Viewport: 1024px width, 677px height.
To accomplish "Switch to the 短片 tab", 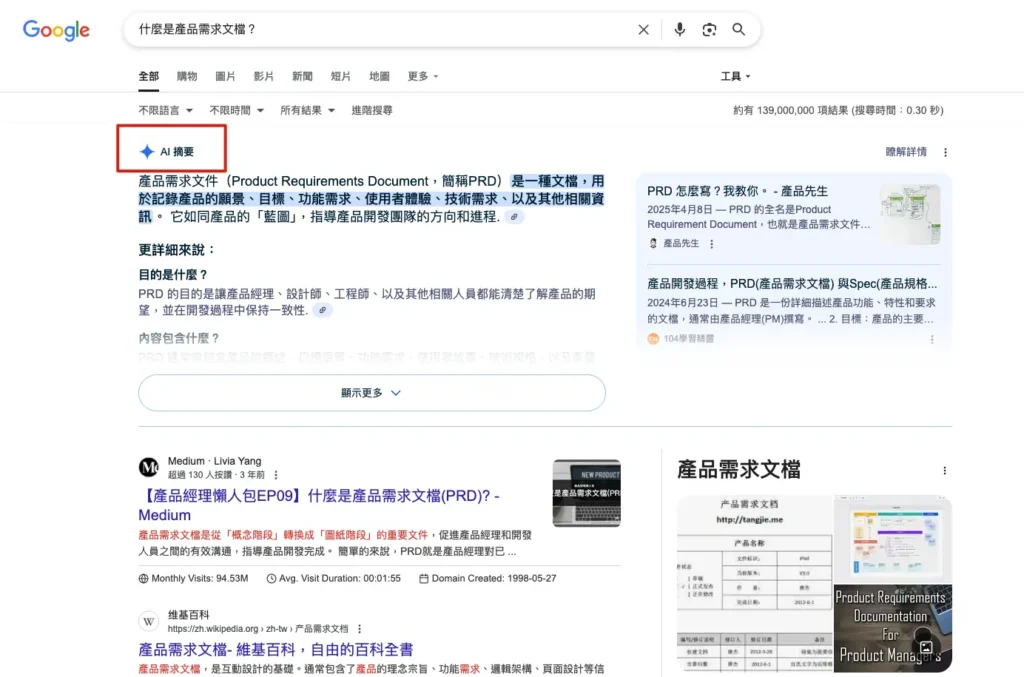I will tap(340, 76).
